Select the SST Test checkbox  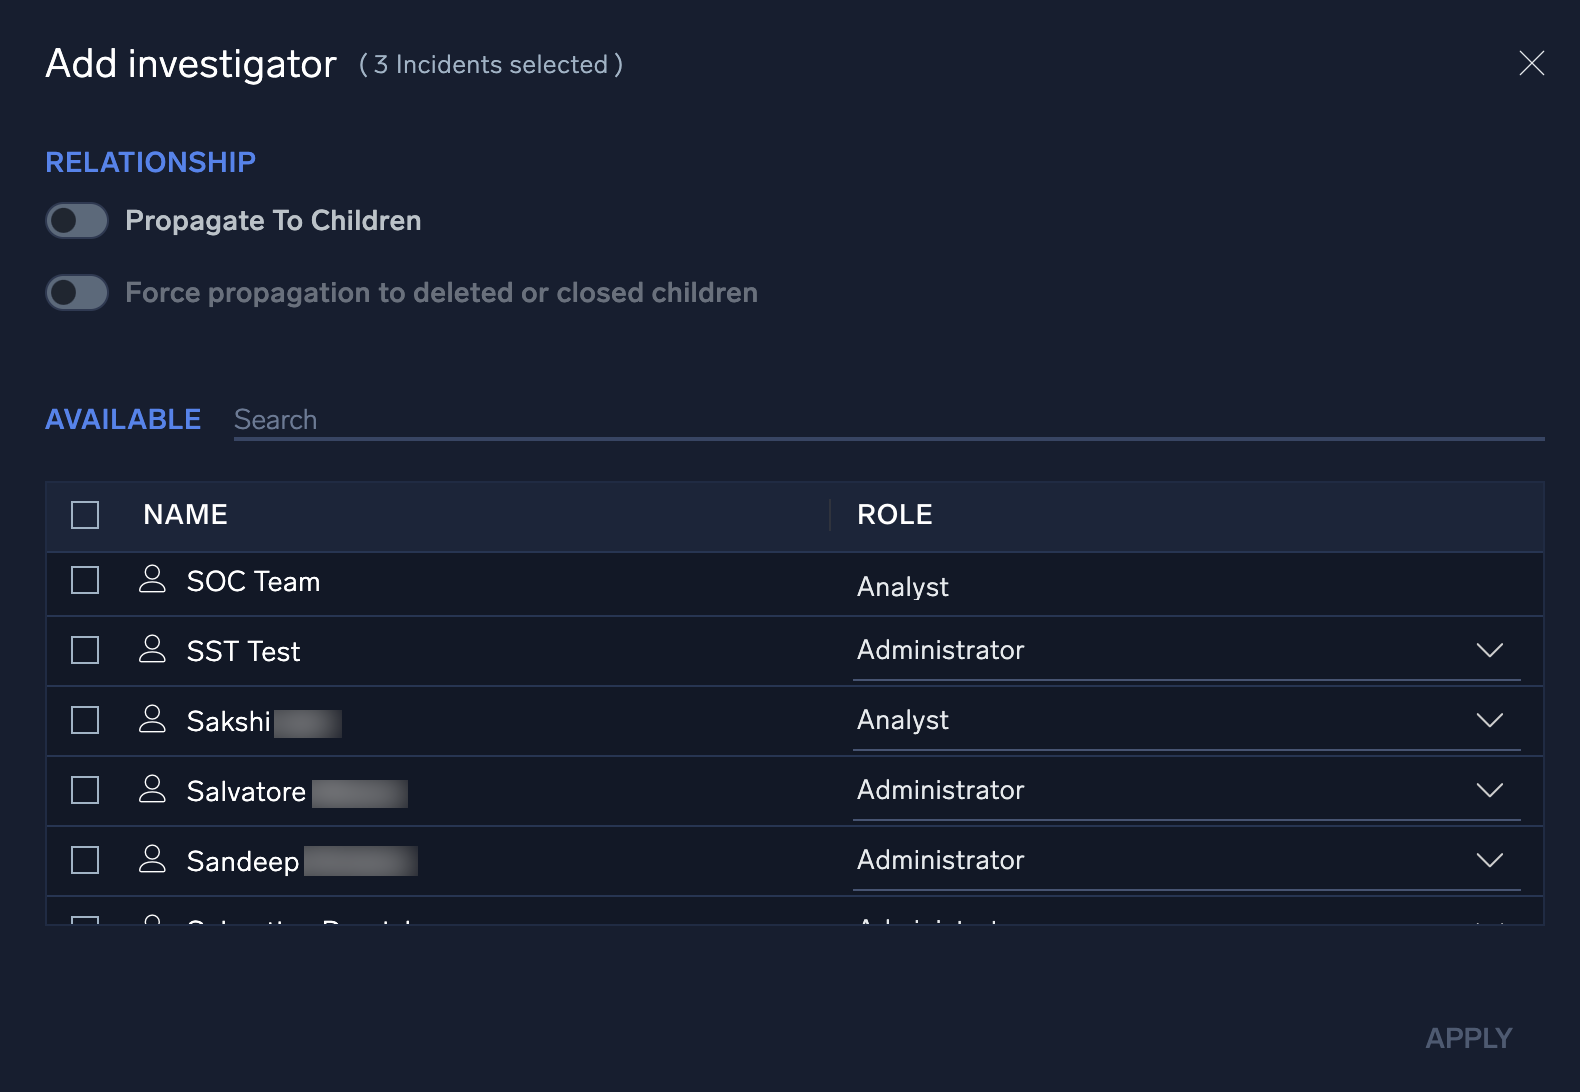(84, 650)
